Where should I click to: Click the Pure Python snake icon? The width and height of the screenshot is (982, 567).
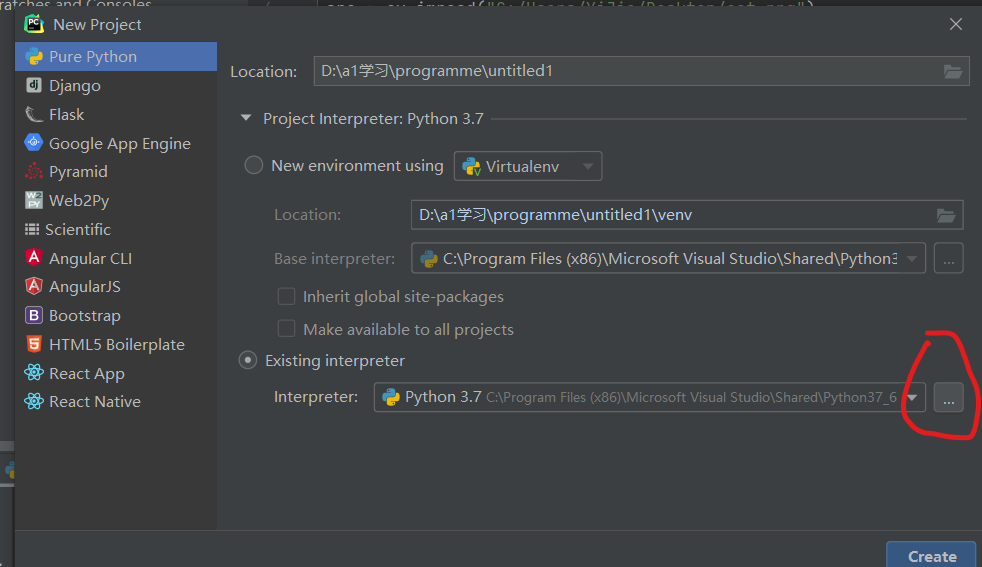(x=34, y=56)
